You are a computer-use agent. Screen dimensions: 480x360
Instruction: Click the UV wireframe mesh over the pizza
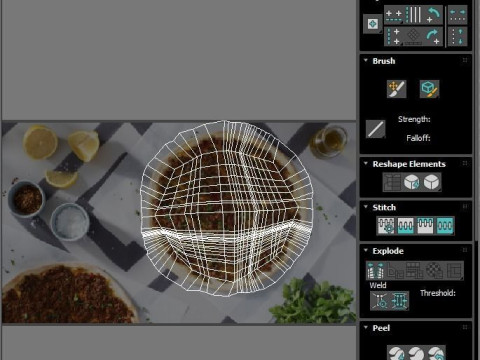[227, 208]
